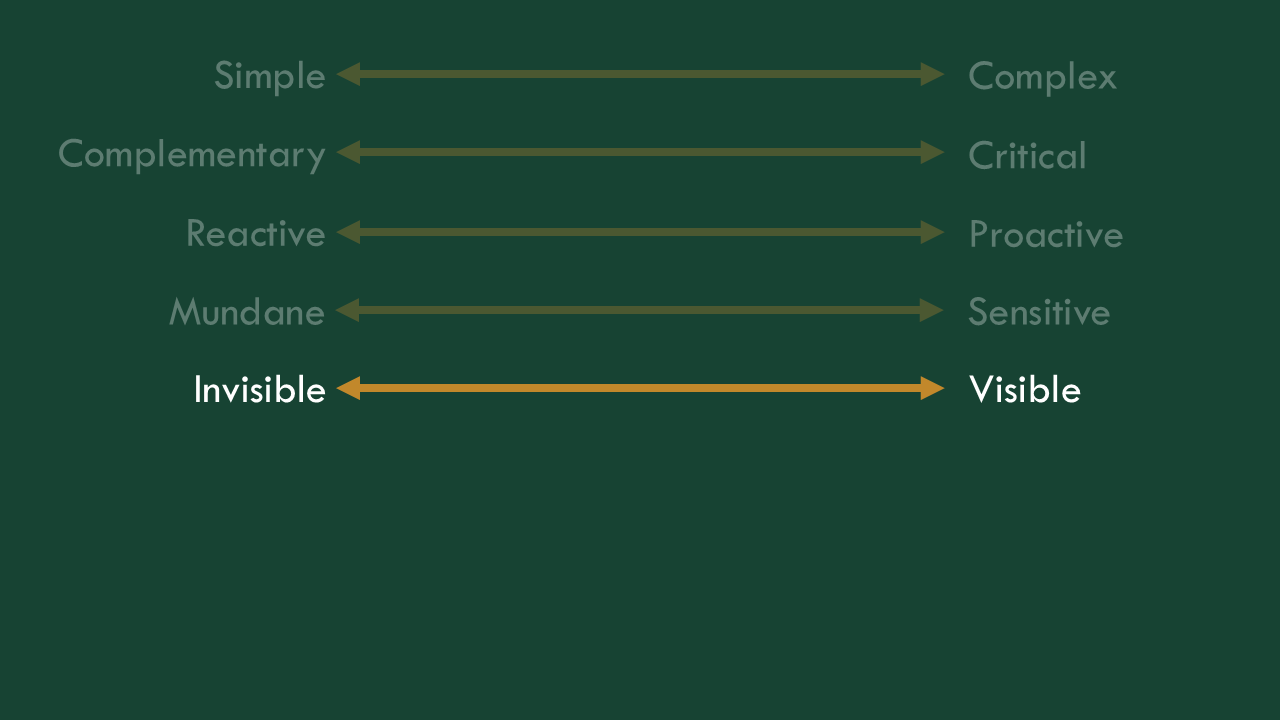
Task: Click the arrowhead beside Reactive
Action: 348,232
